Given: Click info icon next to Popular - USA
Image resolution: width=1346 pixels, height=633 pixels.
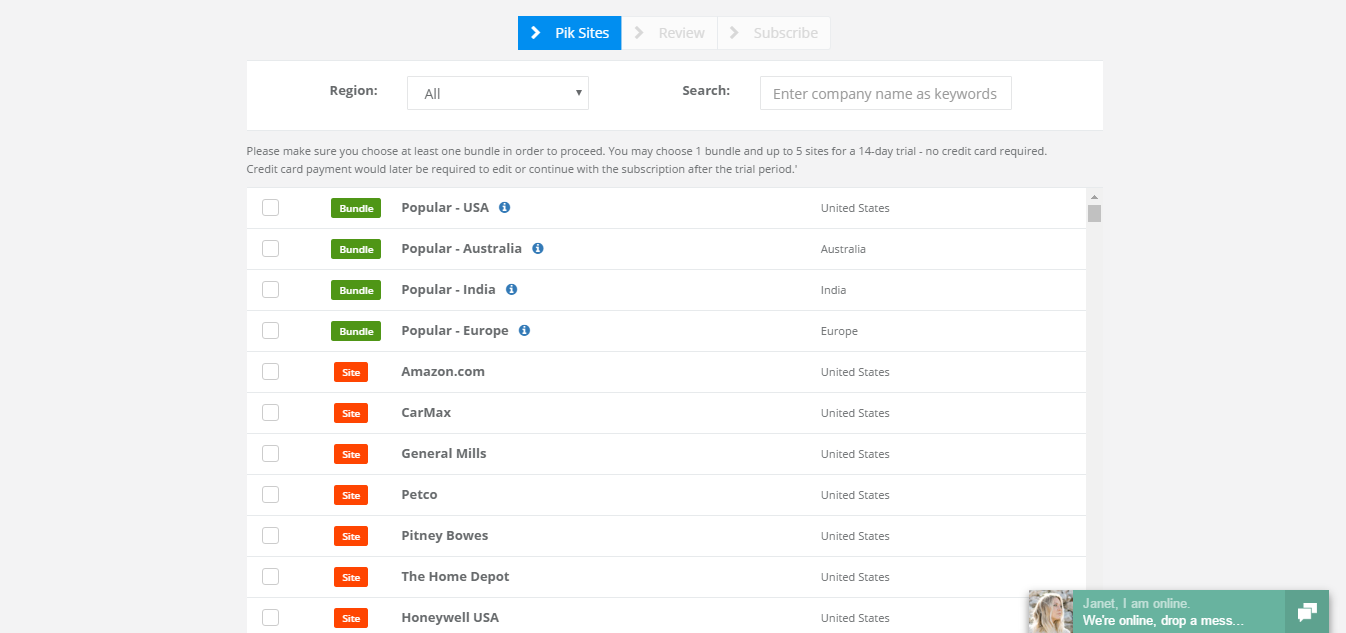Looking at the screenshot, I should pos(504,207).
